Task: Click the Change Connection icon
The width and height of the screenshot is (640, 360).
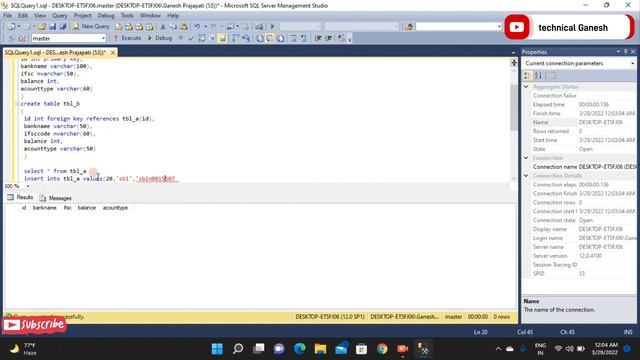Action: tap(22, 38)
